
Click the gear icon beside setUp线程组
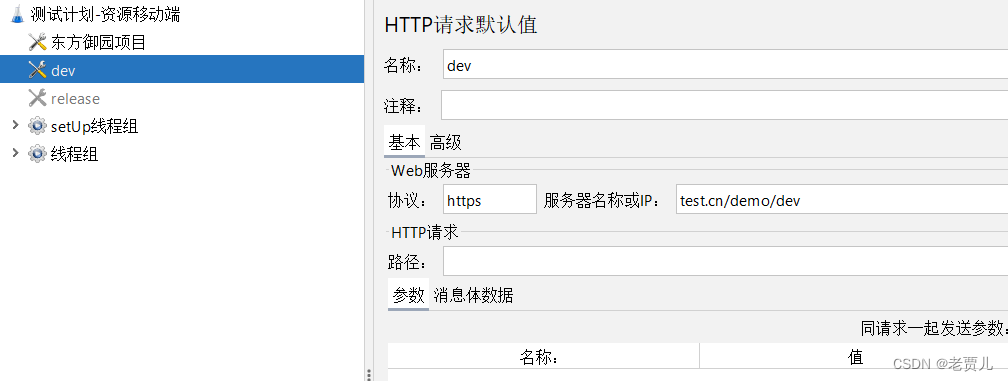point(37,126)
